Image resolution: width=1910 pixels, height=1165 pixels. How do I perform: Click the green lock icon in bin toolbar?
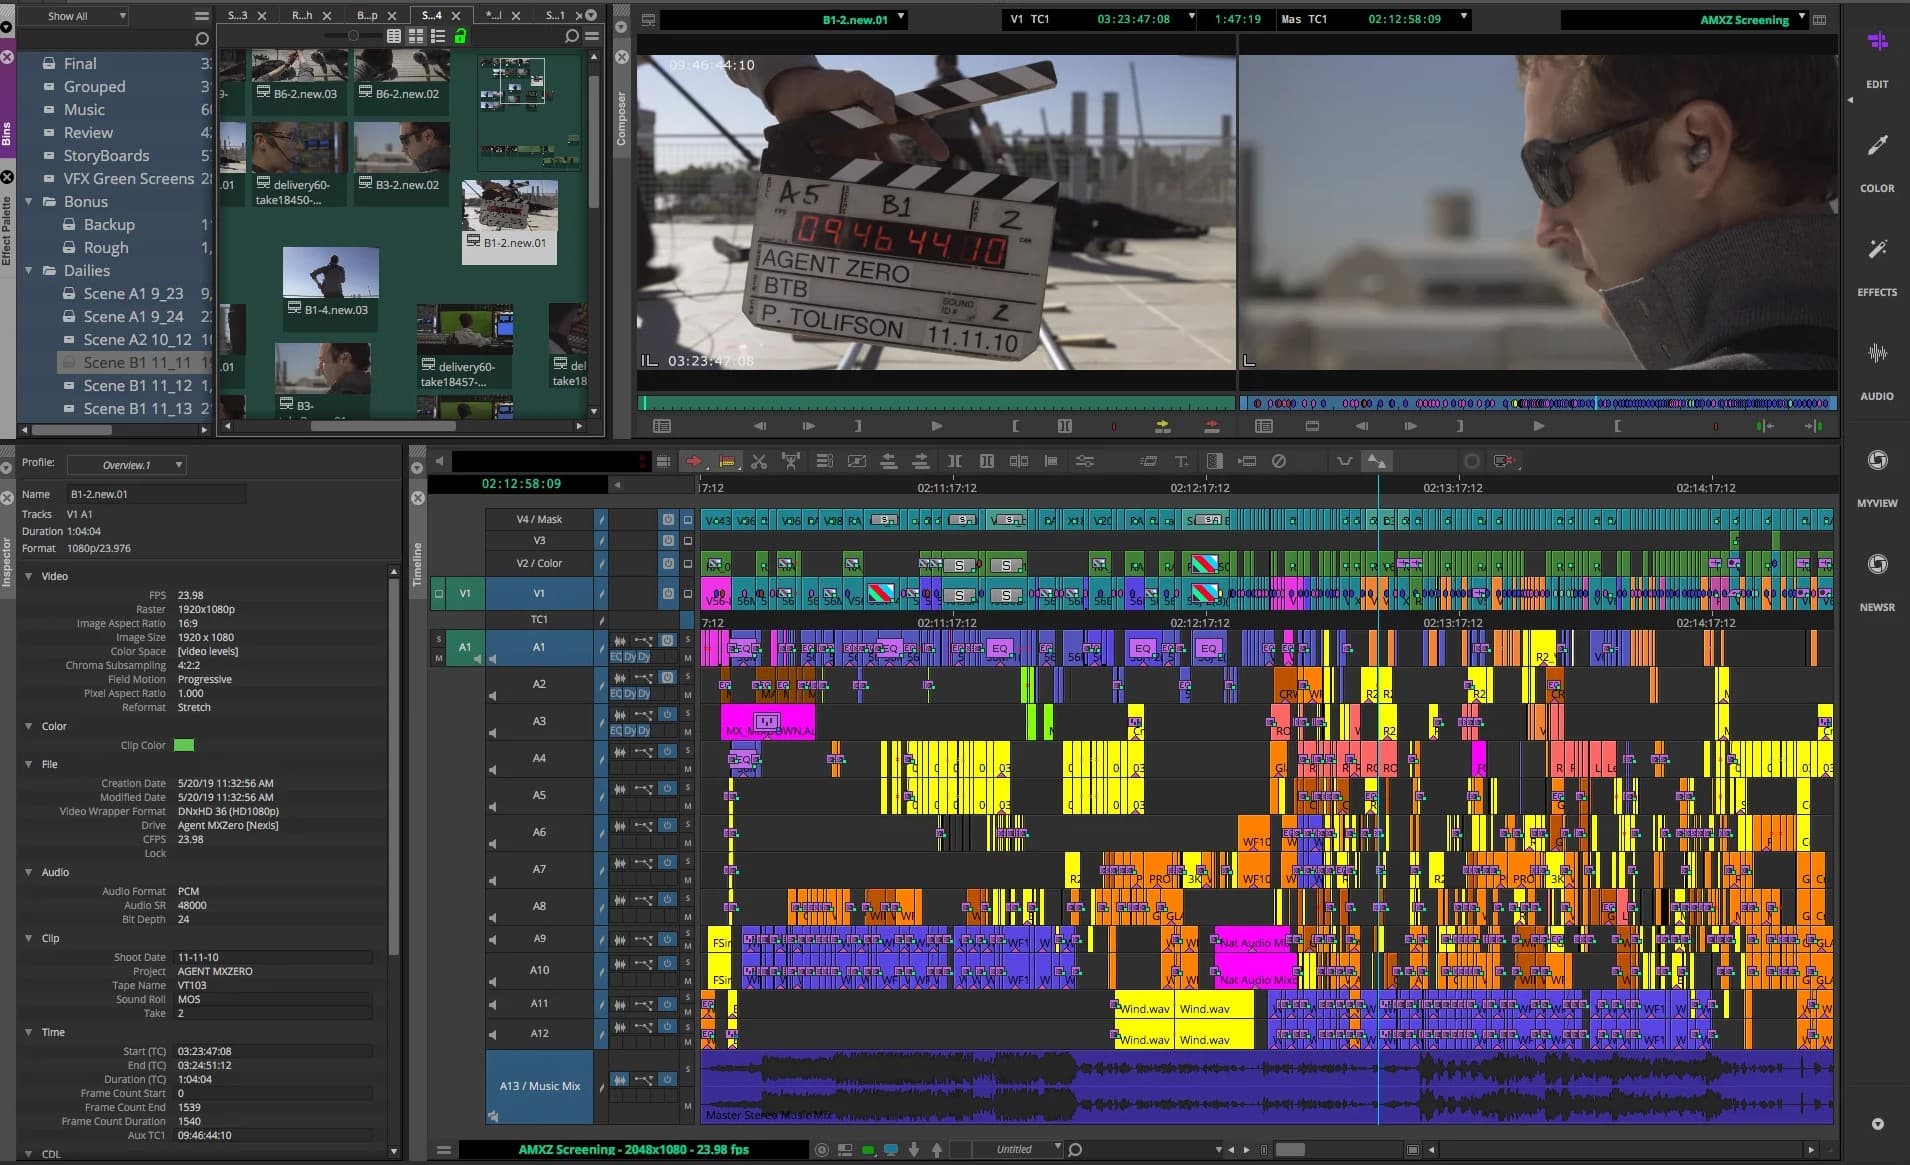[x=460, y=36]
